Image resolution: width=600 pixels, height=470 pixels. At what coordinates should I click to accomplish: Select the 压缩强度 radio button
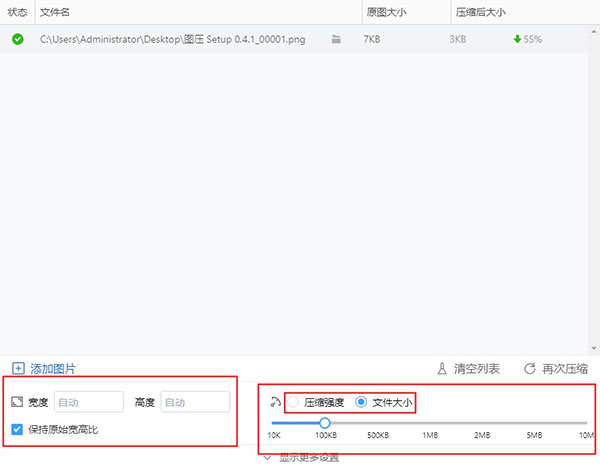point(293,402)
